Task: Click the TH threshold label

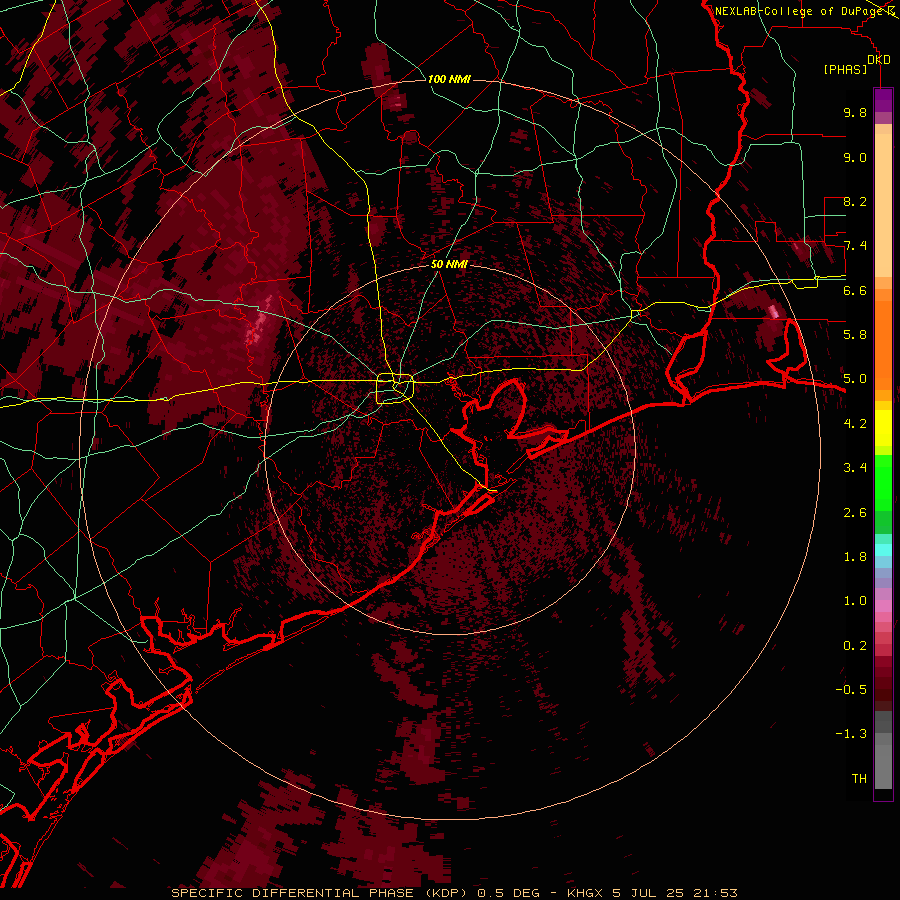Action: click(x=859, y=779)
